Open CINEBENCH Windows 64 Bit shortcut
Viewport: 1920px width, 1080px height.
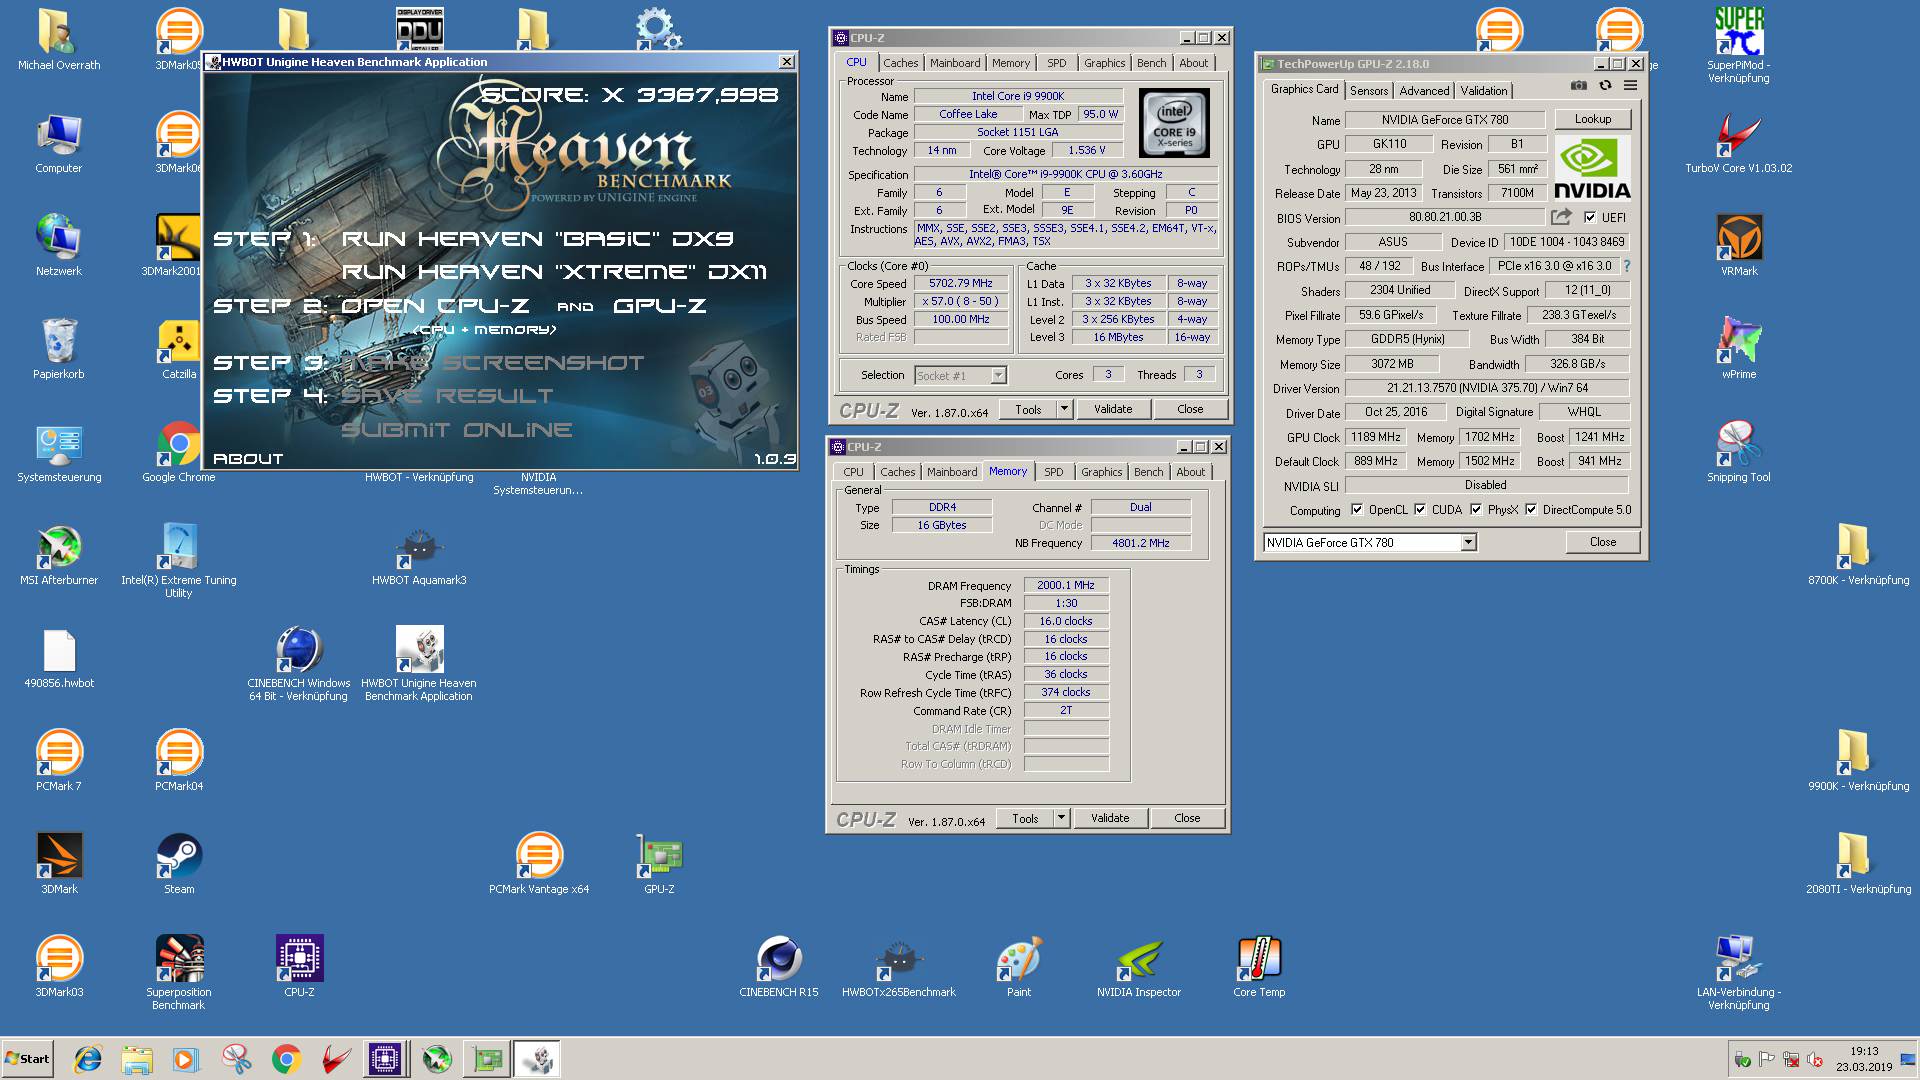pyautogui.click(x=299, y=664)
